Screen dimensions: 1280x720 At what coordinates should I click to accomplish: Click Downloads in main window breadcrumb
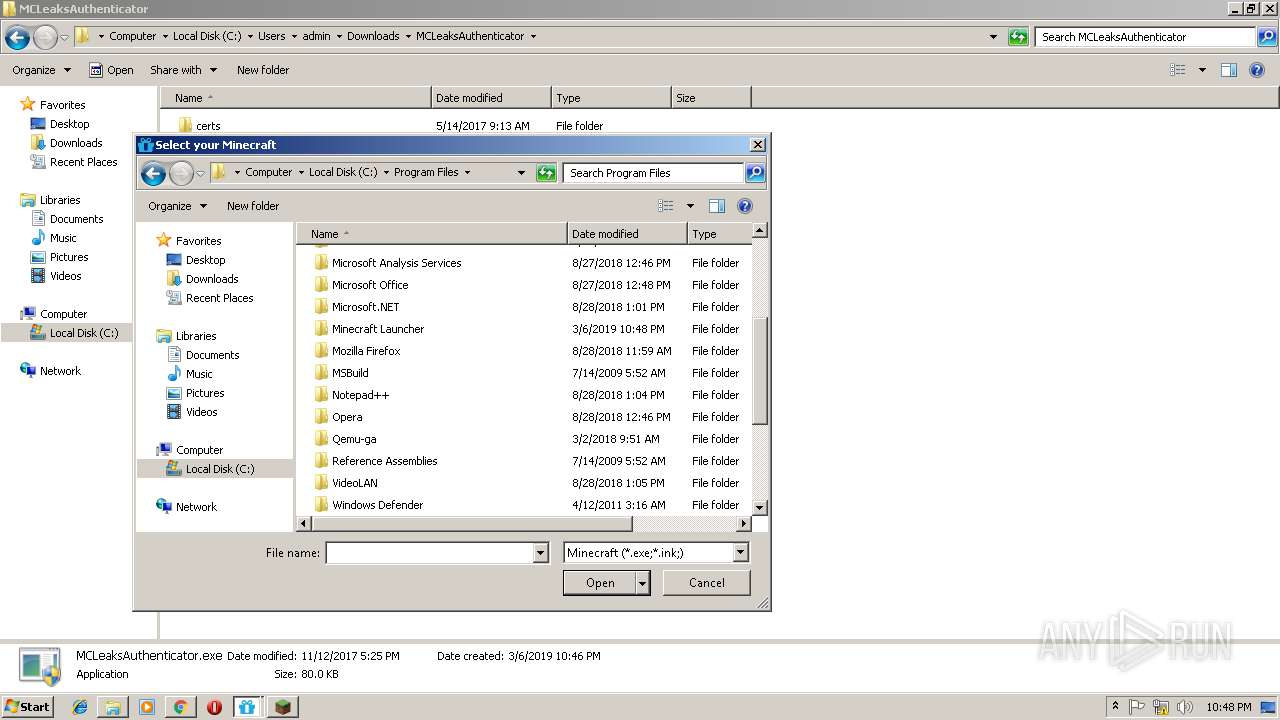(373, 36)
